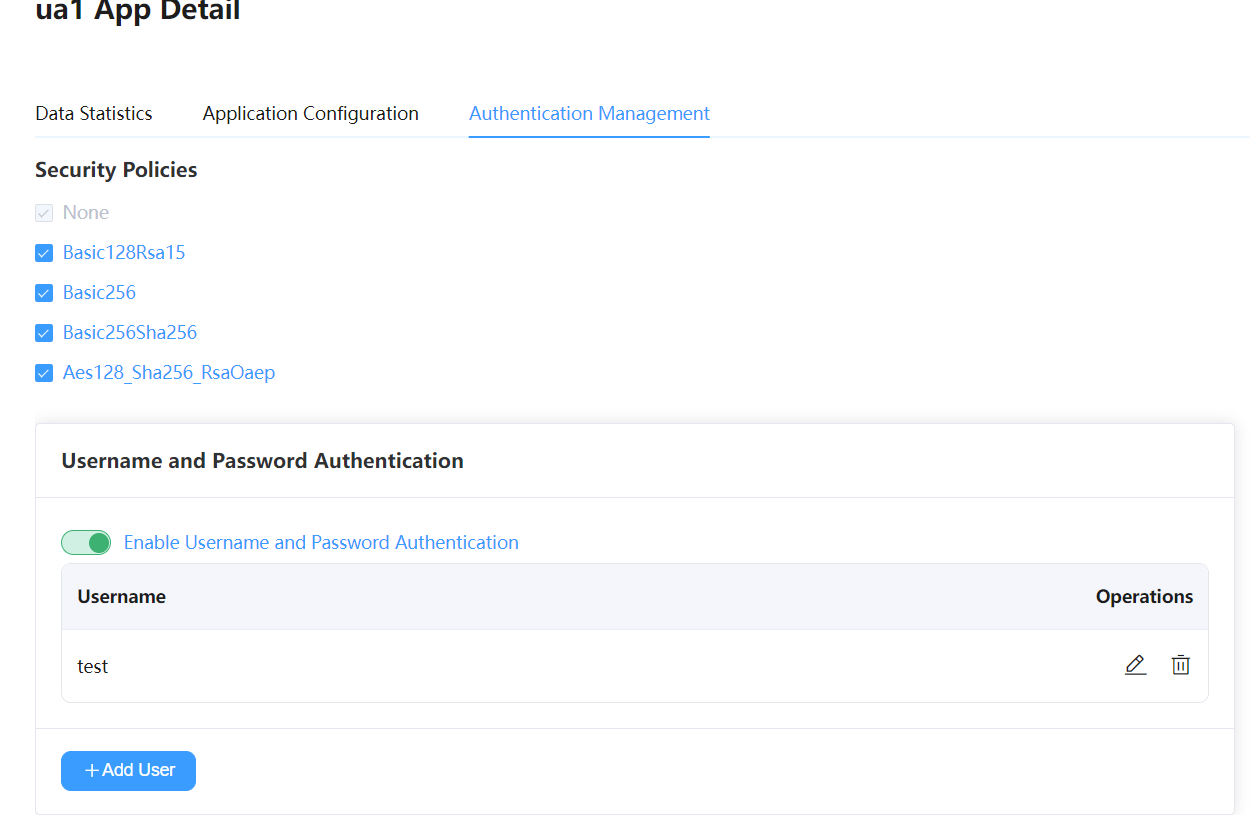Switch to the Data Statistics tab

click(94, 114)
